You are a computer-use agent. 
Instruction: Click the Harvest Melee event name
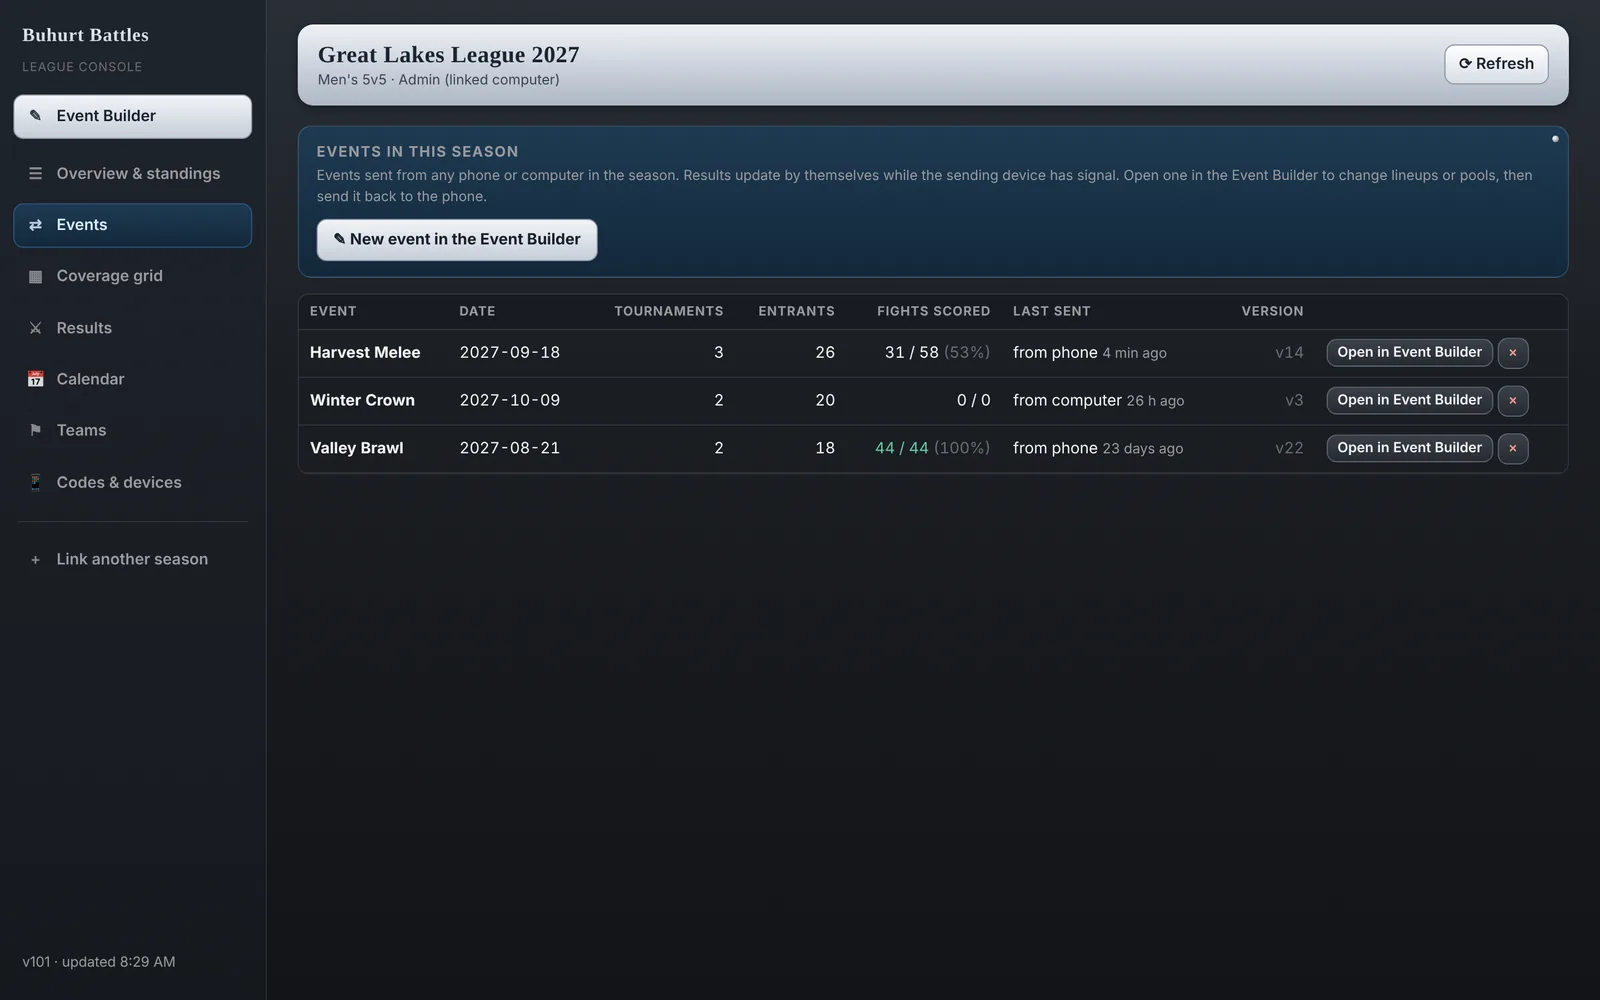(365, 353)
